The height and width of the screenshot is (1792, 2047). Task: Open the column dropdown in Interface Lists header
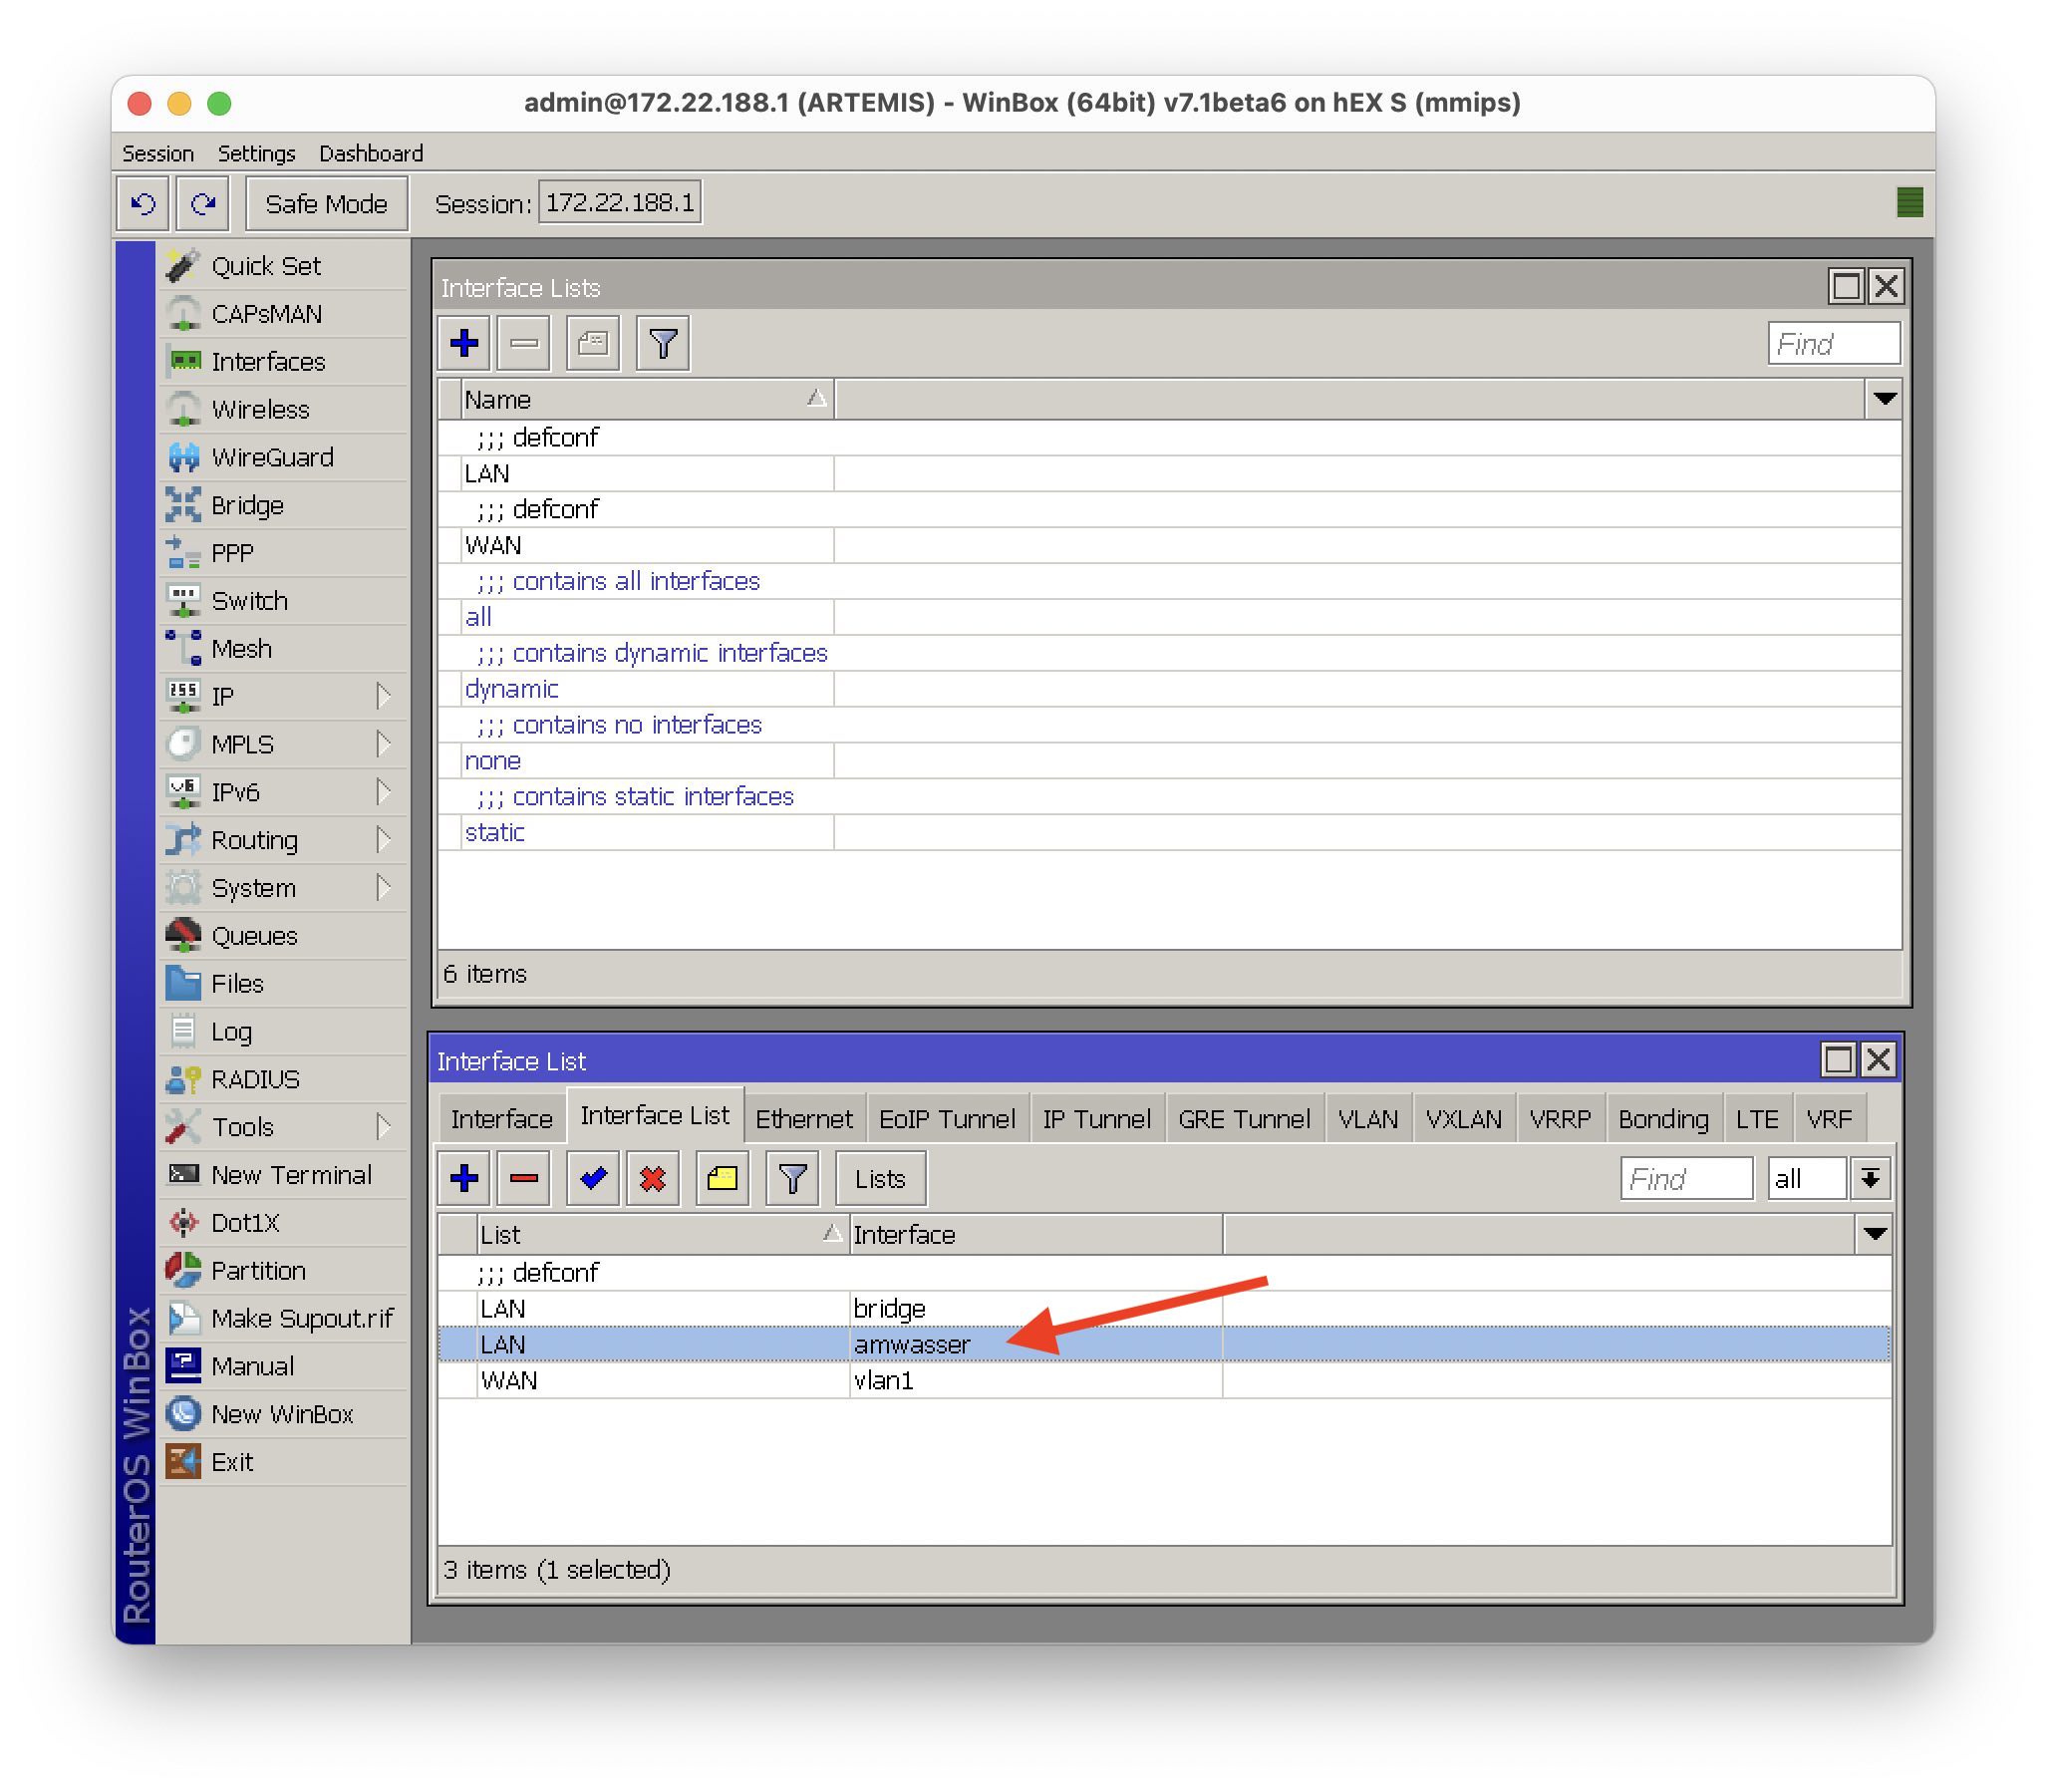point(1884,399)
